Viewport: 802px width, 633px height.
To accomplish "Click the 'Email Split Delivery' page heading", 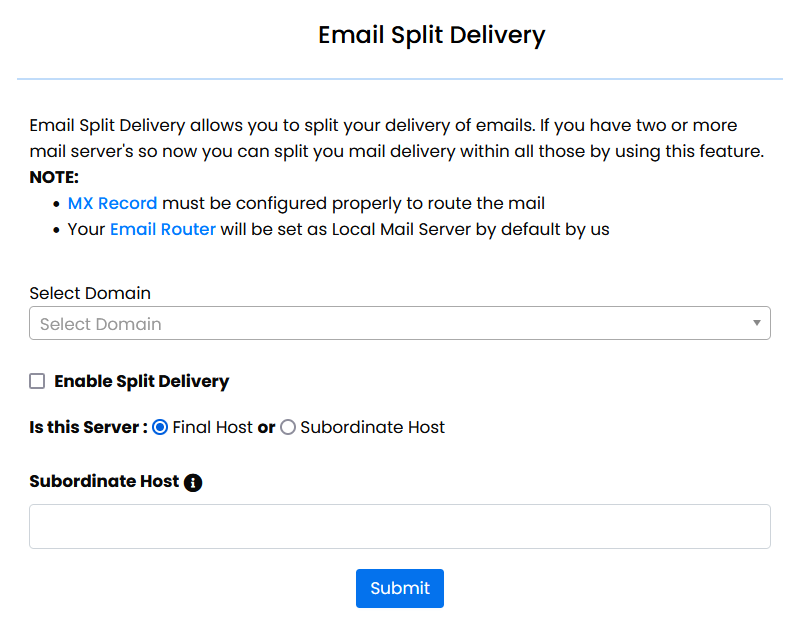I will pos(431,35).
